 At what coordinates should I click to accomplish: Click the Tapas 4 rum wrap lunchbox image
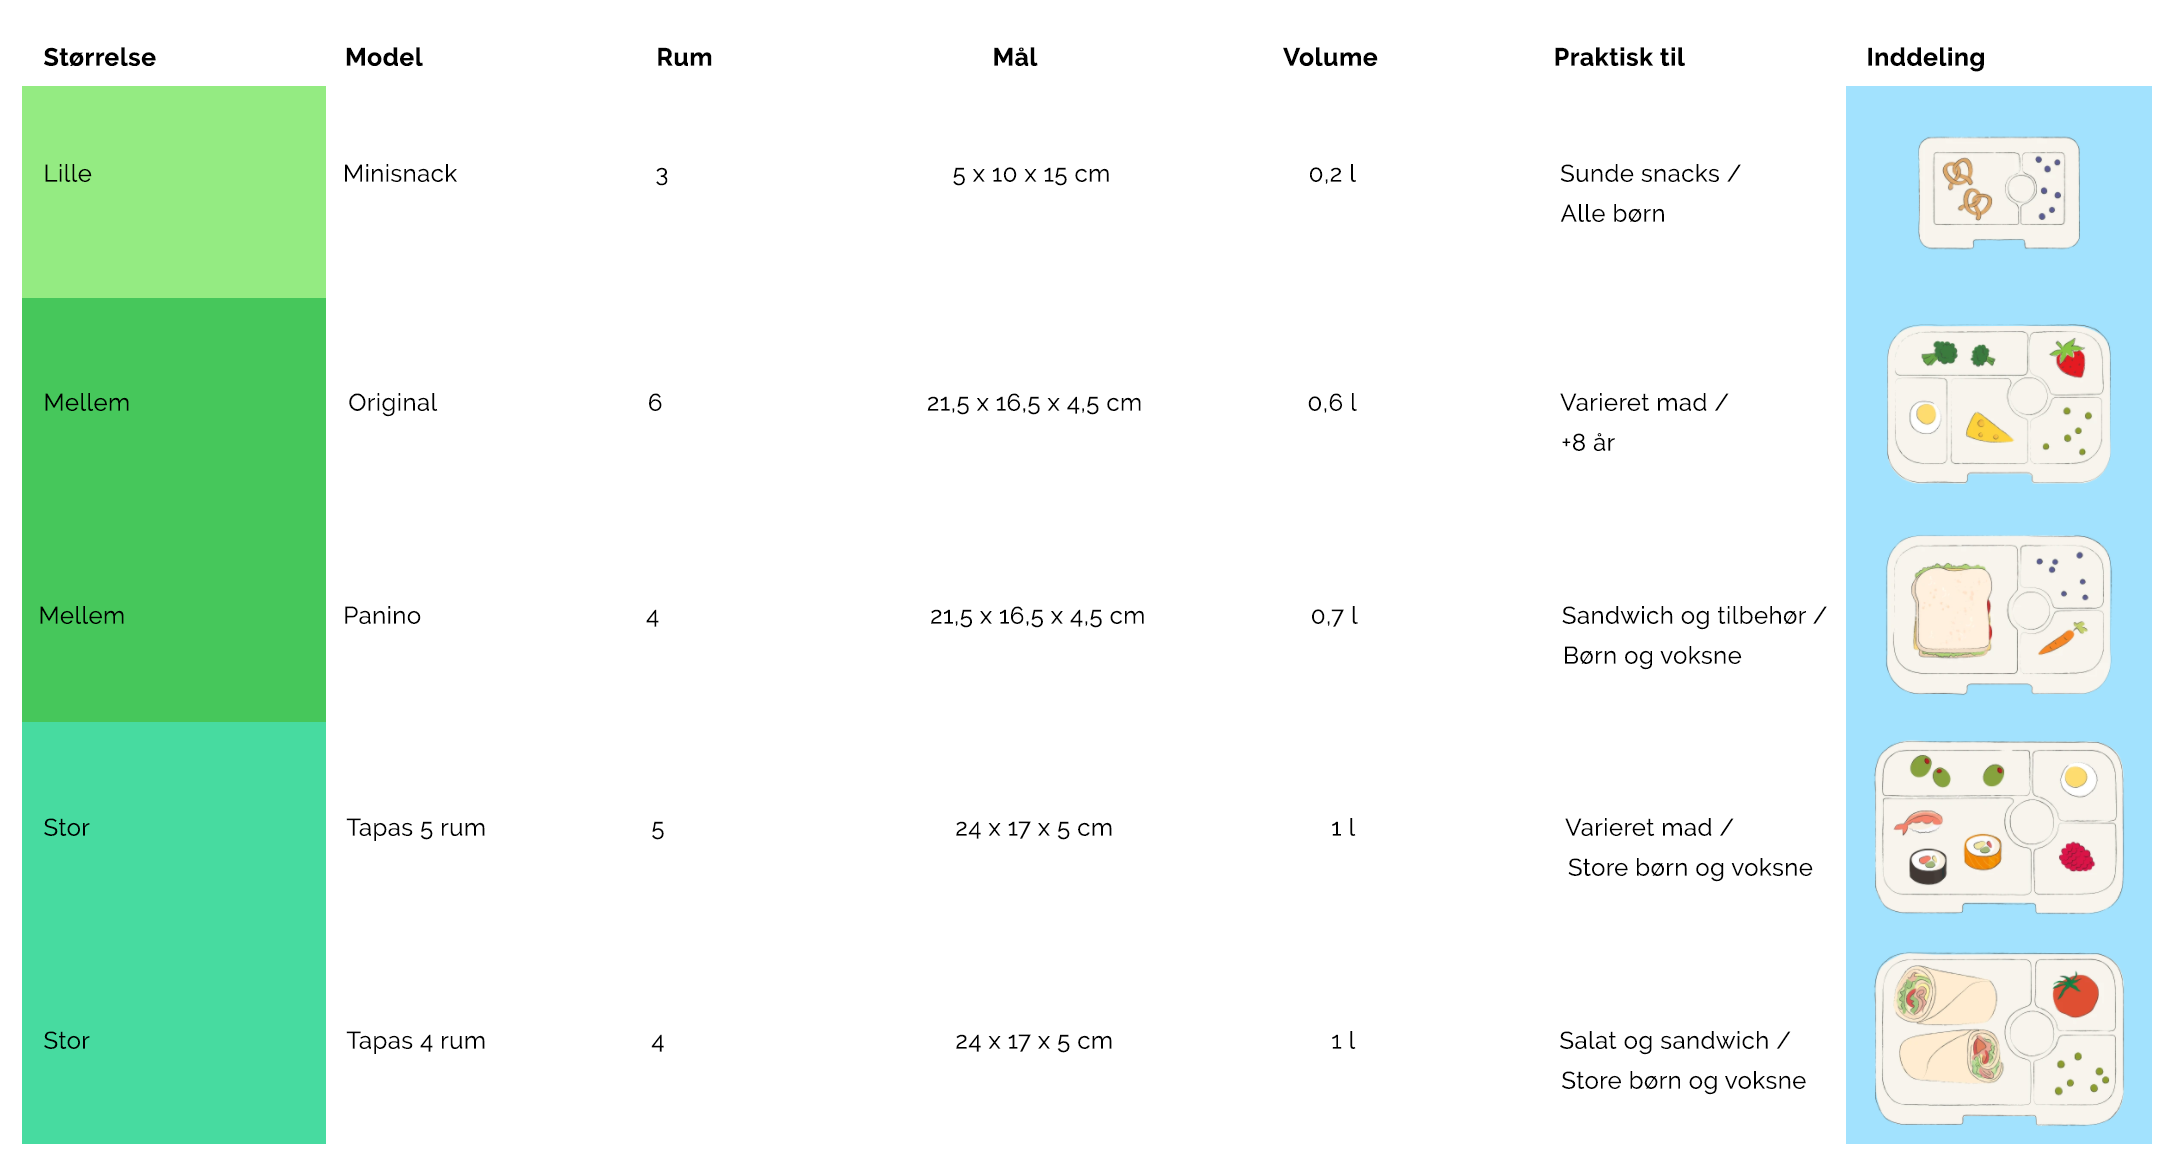tap(1998, 1039)
